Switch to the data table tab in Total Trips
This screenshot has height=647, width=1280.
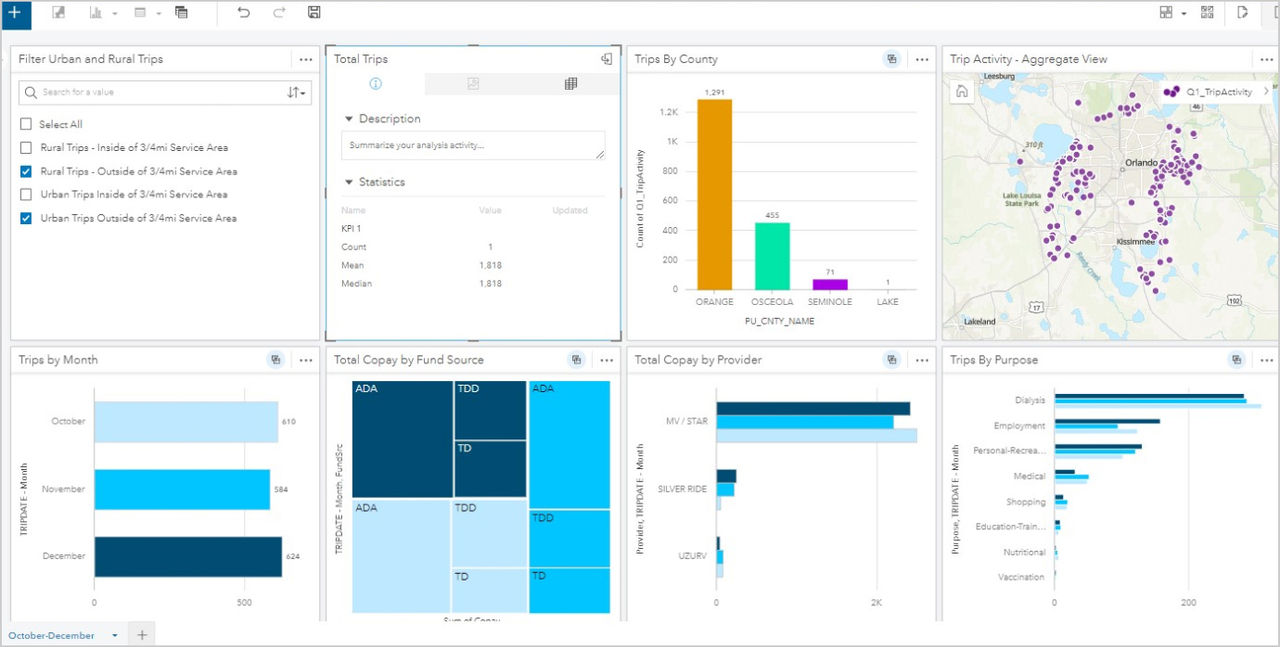point(570,84)
